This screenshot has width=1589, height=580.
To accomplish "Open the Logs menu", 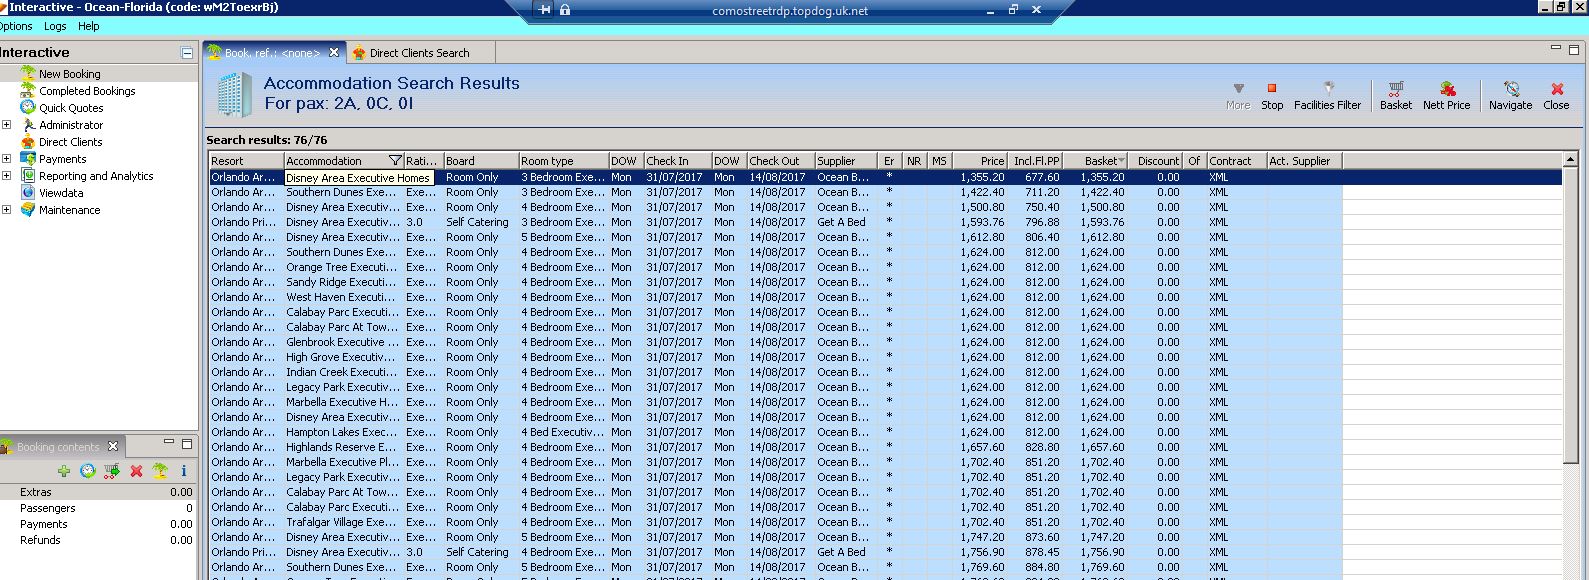I will 55,26.
